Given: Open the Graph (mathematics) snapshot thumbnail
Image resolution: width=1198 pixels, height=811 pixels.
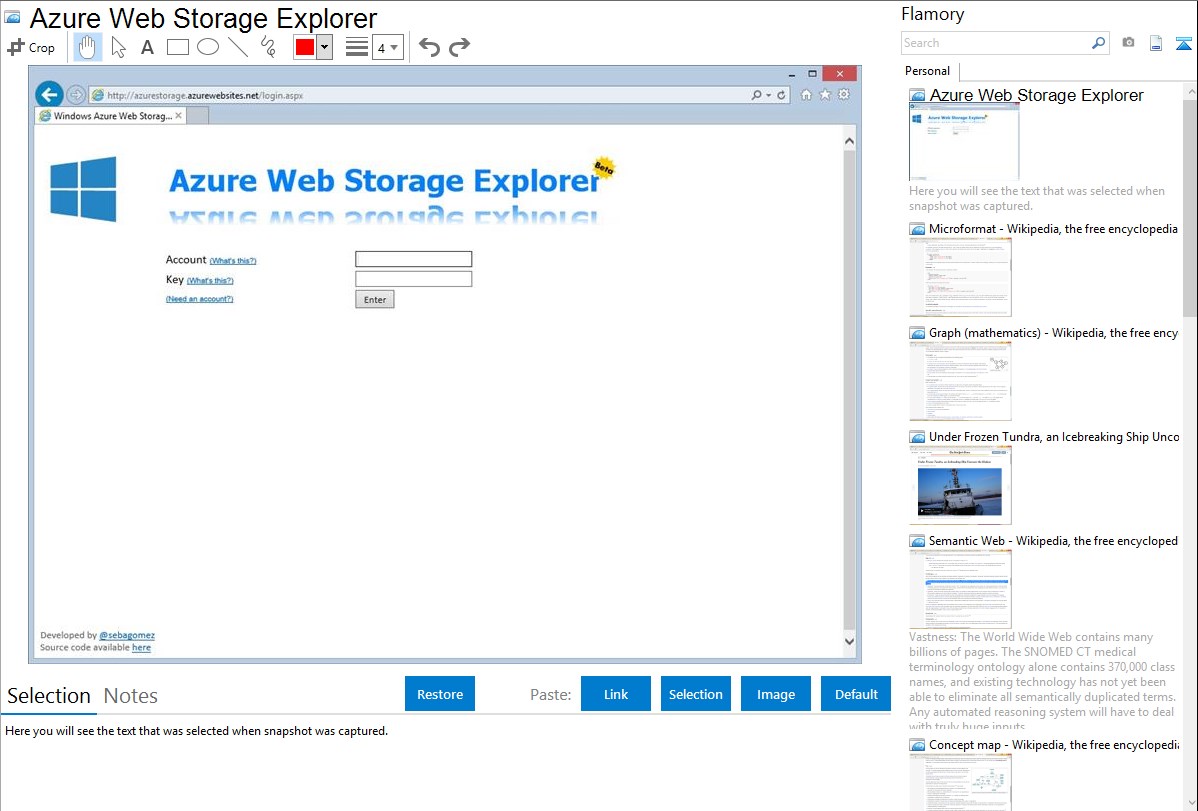Looking at the screenshot, I should point(960,381).
